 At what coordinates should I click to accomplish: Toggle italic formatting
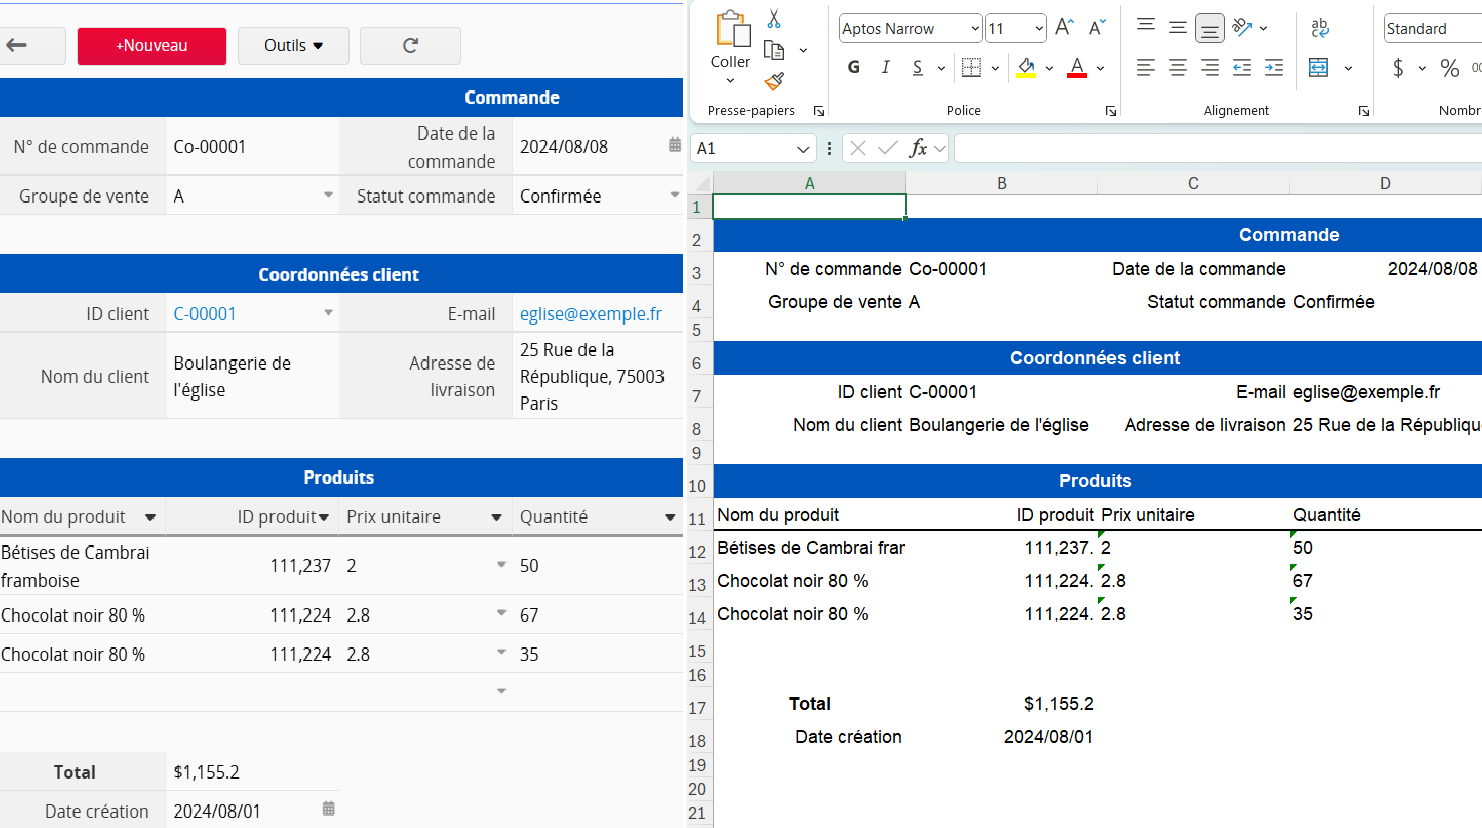coord(885,66)
